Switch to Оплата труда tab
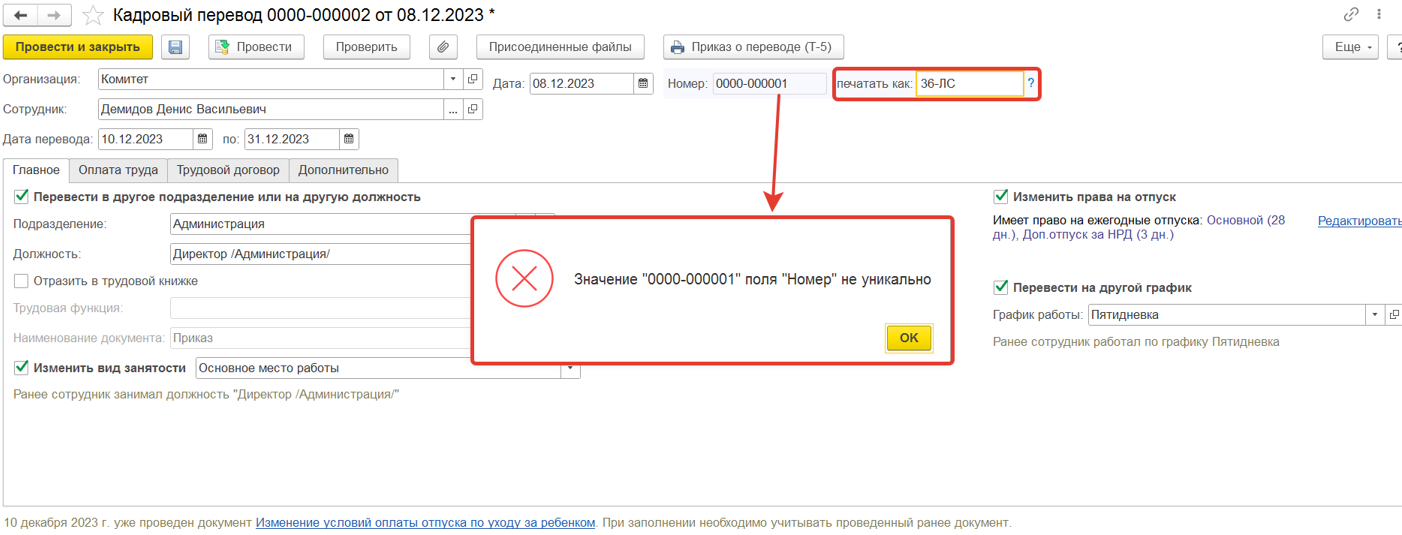 [118, 170]
